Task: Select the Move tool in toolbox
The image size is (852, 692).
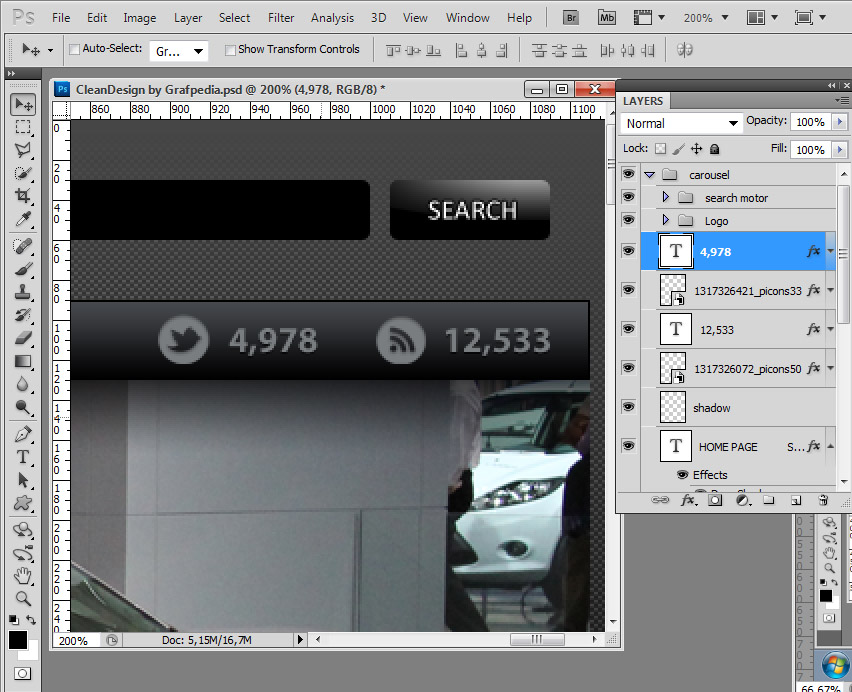Action: (23, 104)
